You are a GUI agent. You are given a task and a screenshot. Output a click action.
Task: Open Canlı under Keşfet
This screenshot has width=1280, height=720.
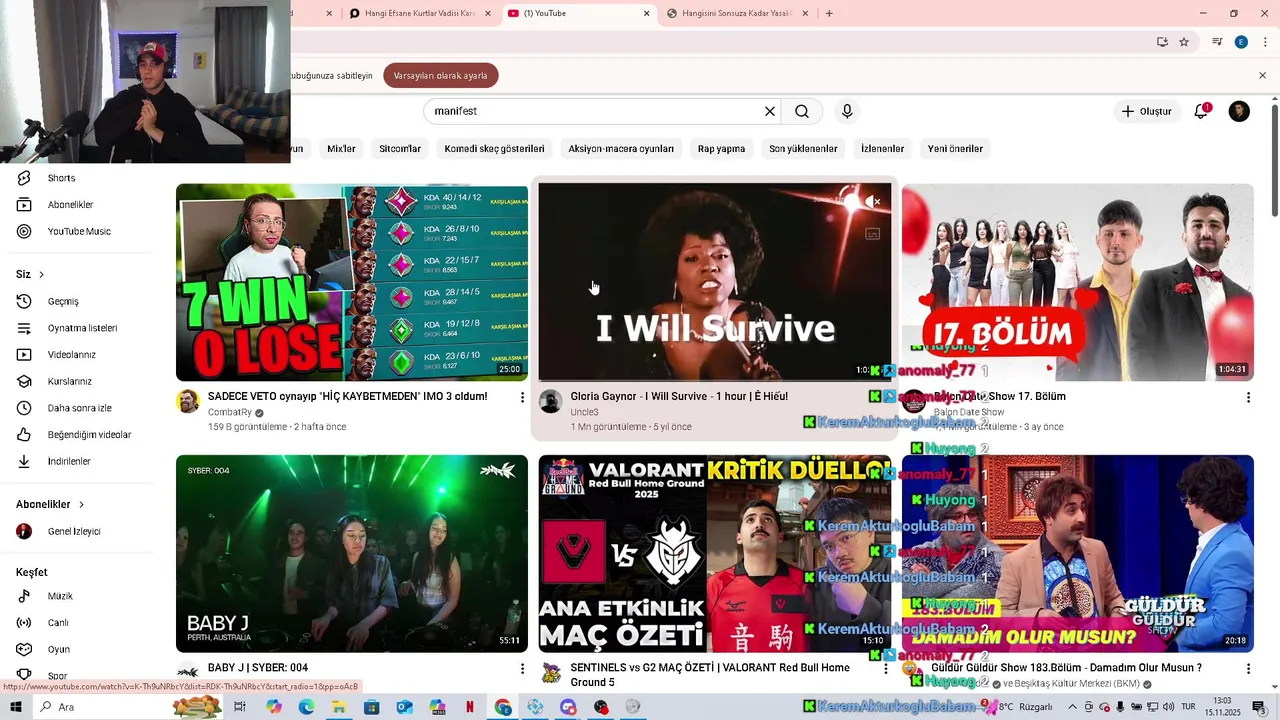click(x=58, y=622)
